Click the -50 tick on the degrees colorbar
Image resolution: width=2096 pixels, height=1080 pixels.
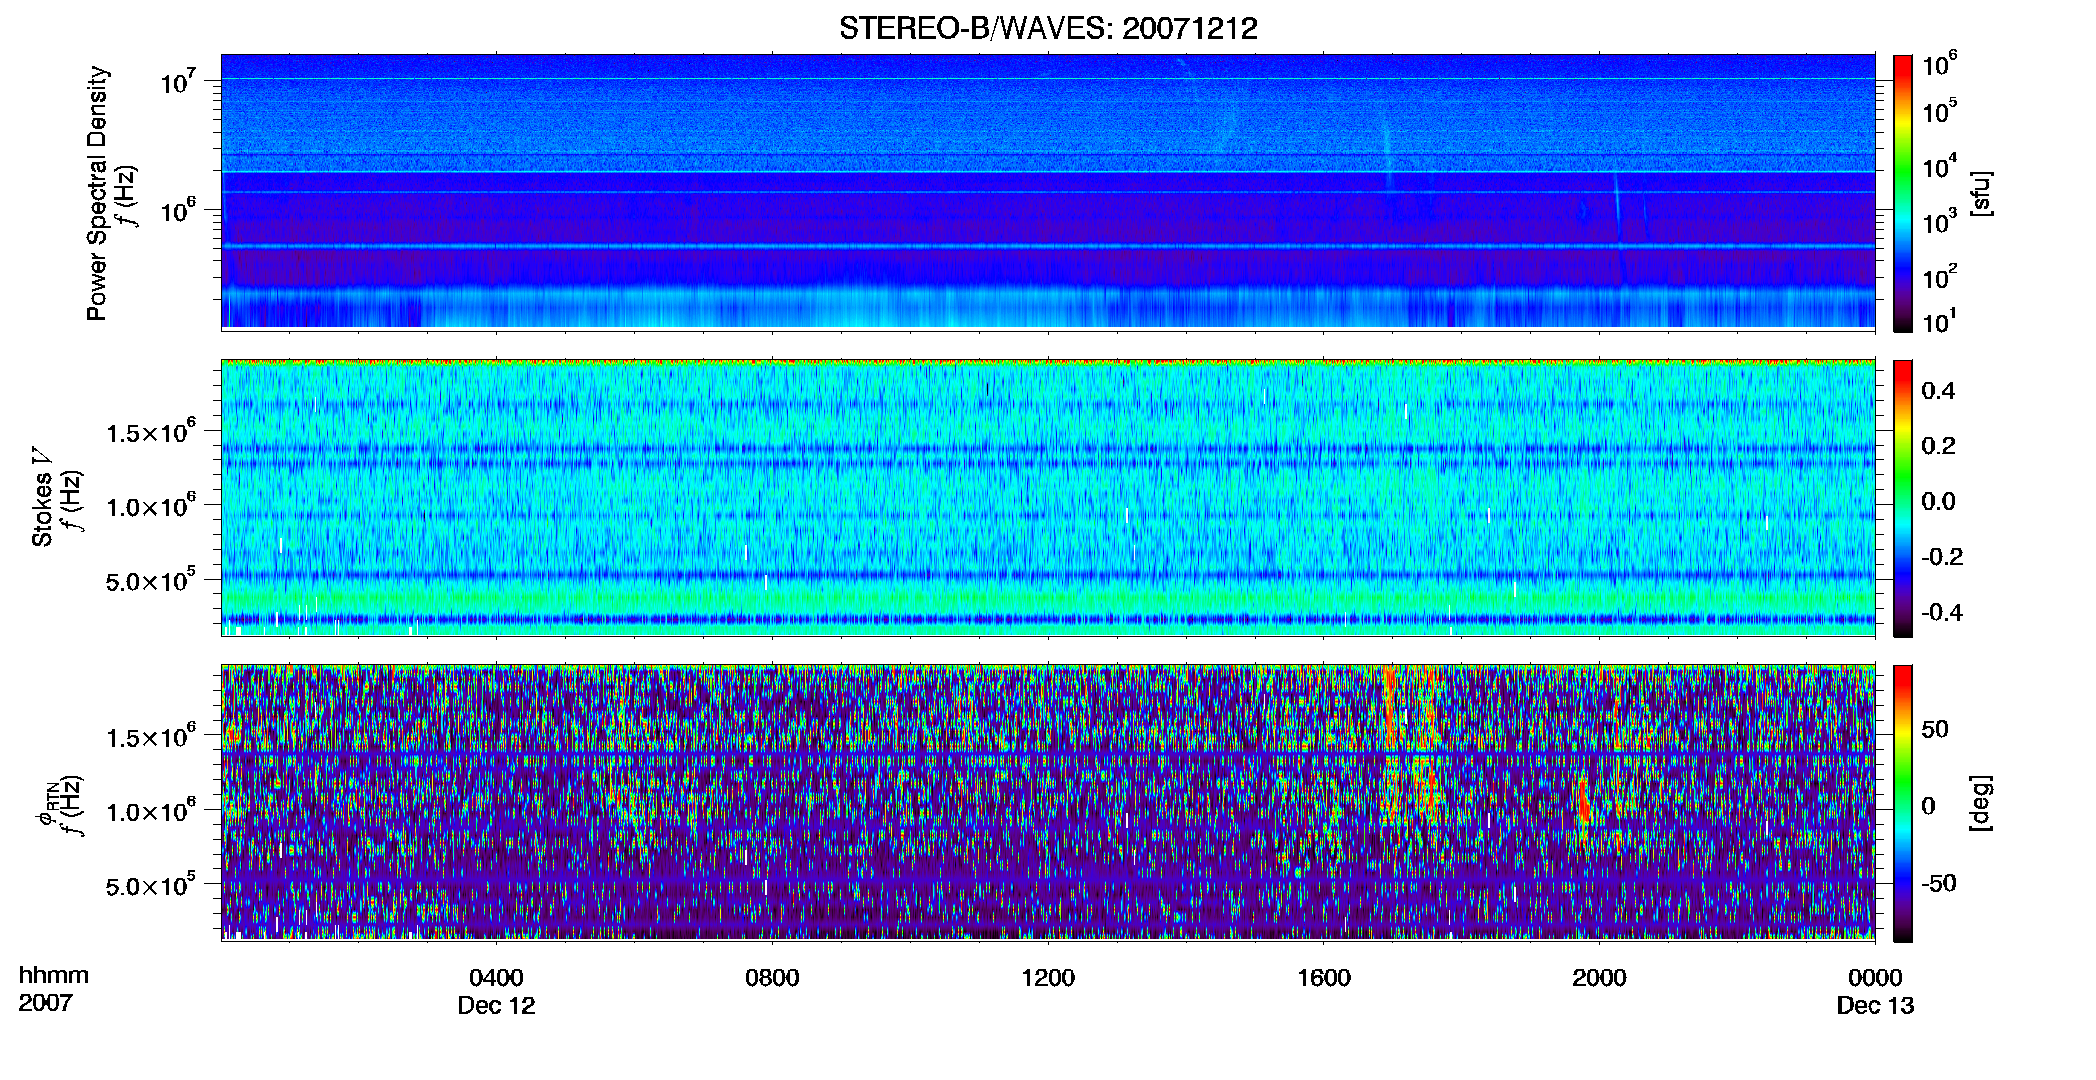point(1939,884)
